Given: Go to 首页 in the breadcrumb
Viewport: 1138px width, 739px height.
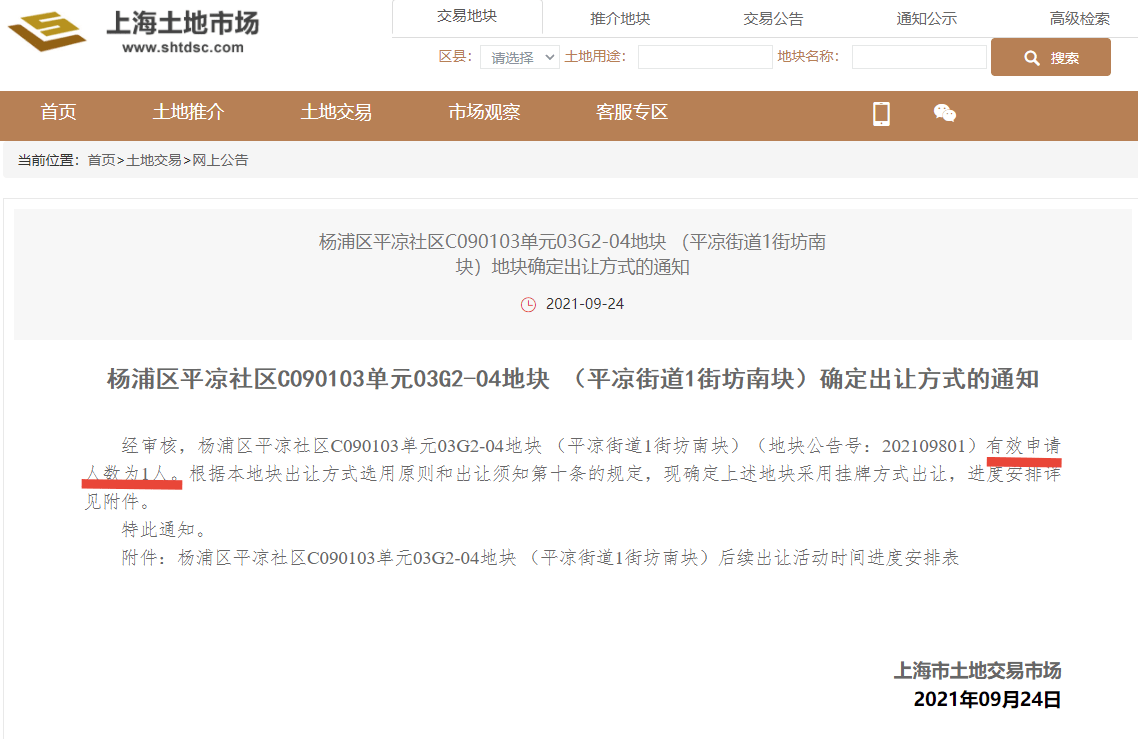Looking at the screenshot, I should point(102,160).
